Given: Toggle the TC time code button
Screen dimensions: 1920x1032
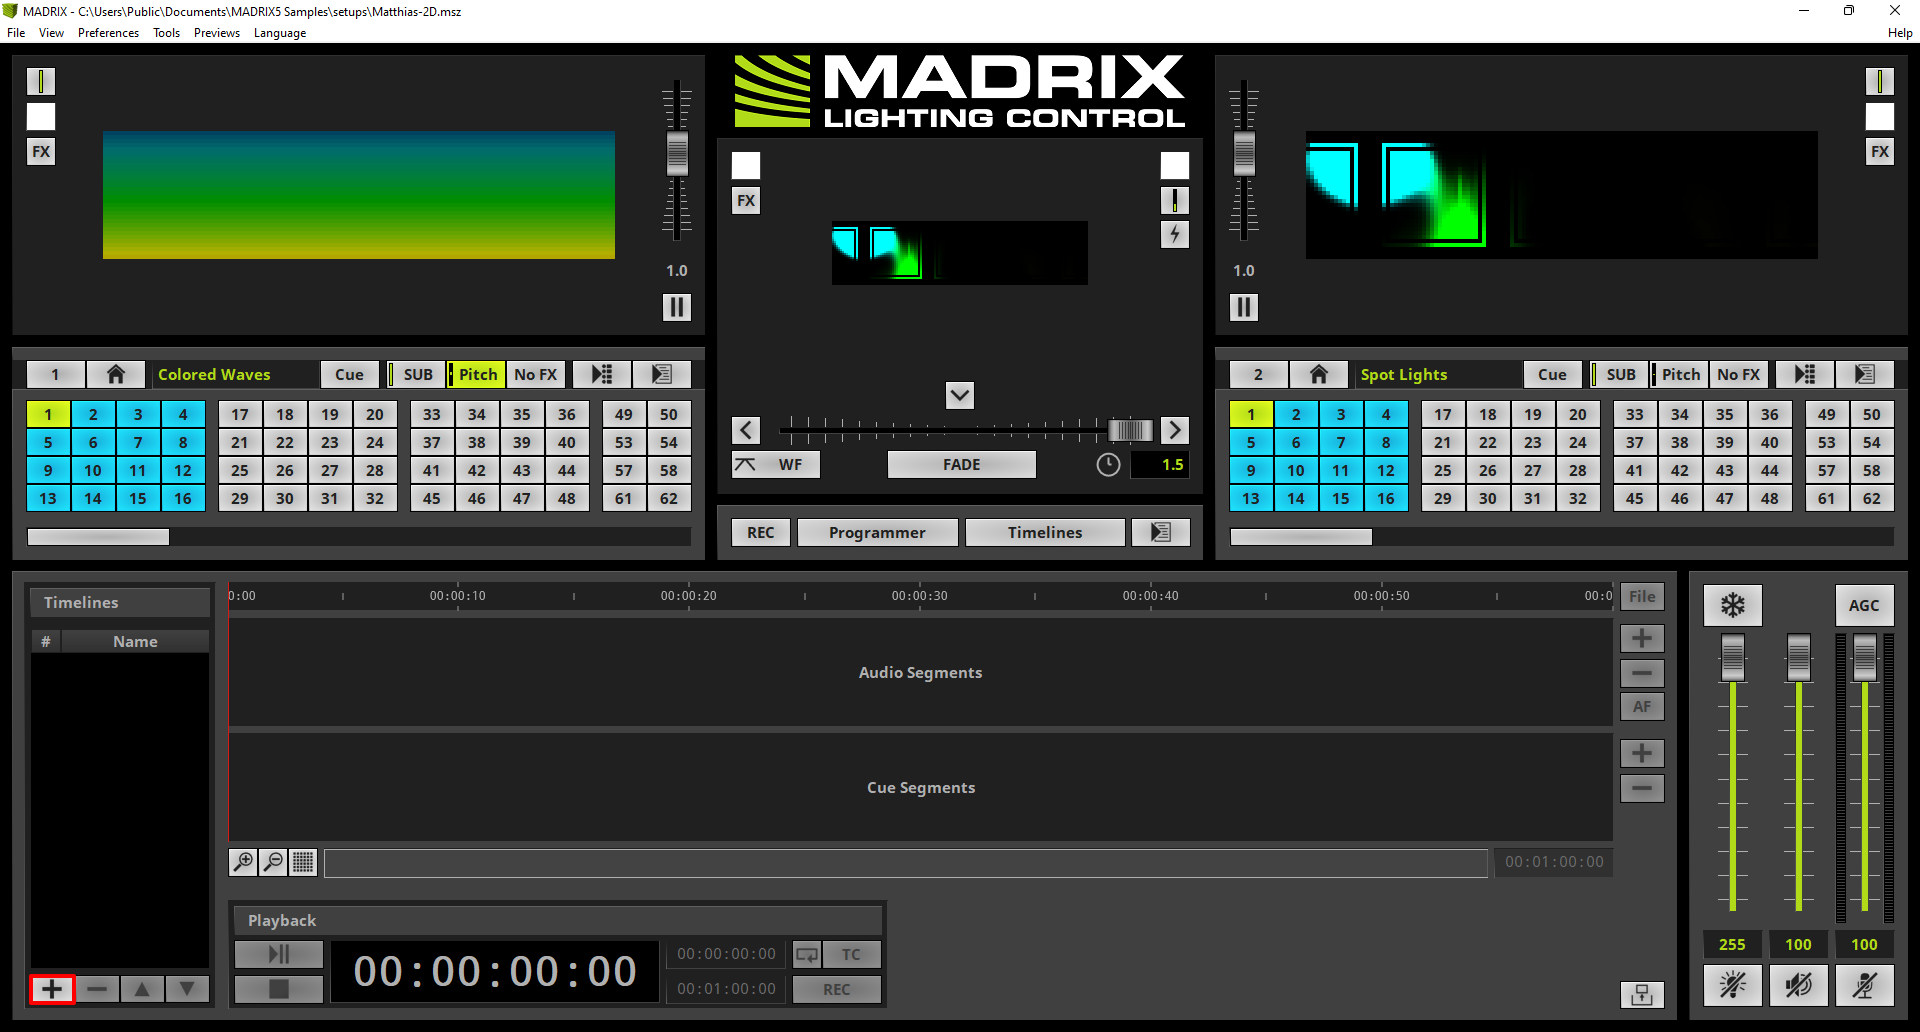Looking at the screenshot, I should coord(851,954).
